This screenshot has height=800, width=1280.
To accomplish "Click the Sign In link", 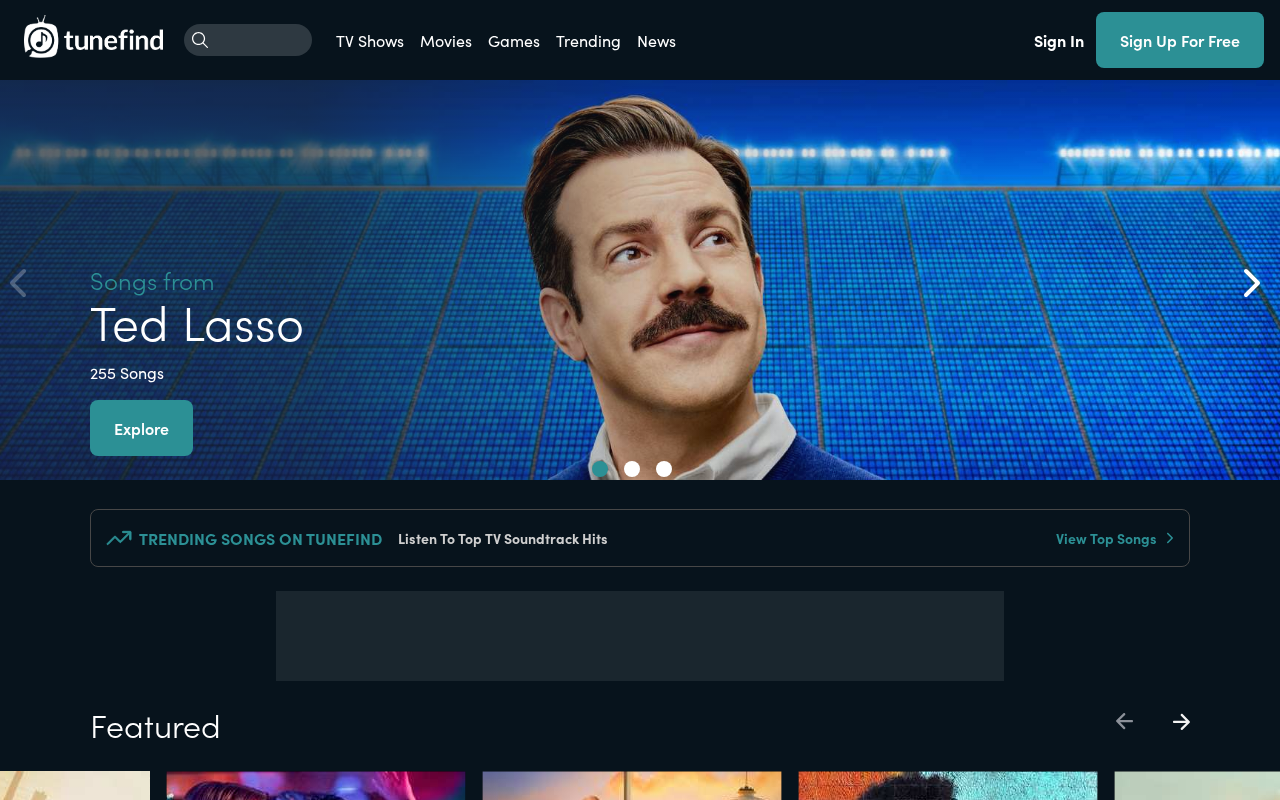I will pyautogui.click(x=1059, y=41).
